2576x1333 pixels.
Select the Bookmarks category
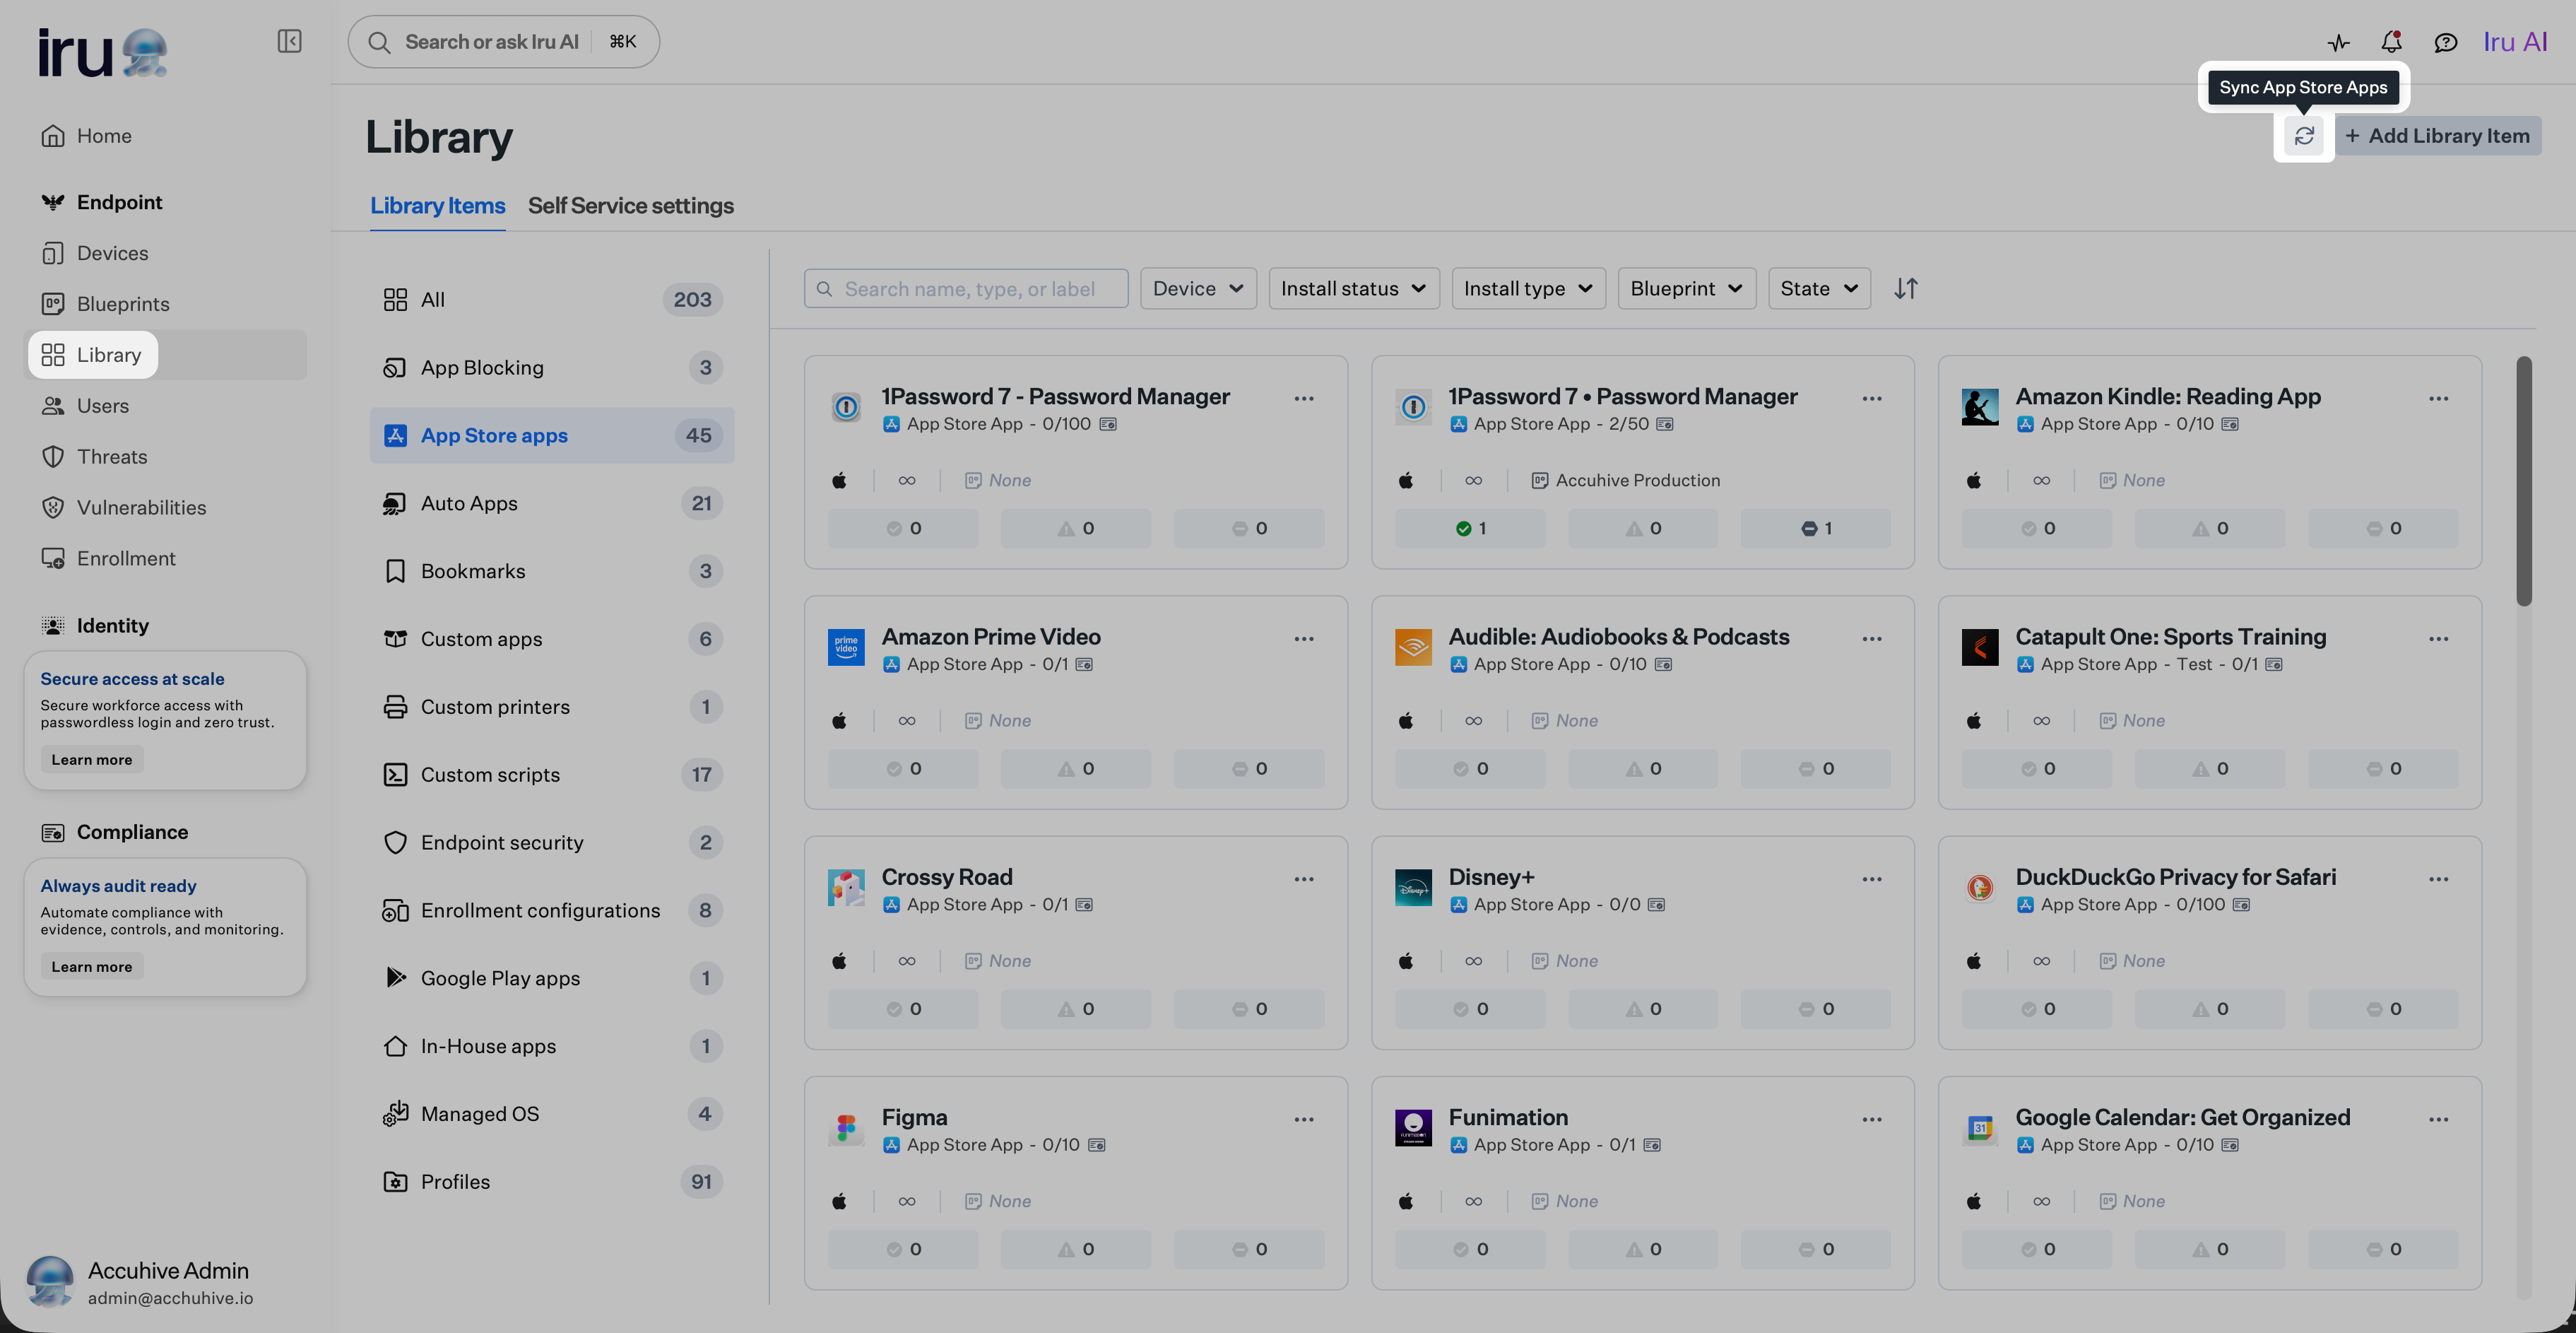(x=552, y=571)
